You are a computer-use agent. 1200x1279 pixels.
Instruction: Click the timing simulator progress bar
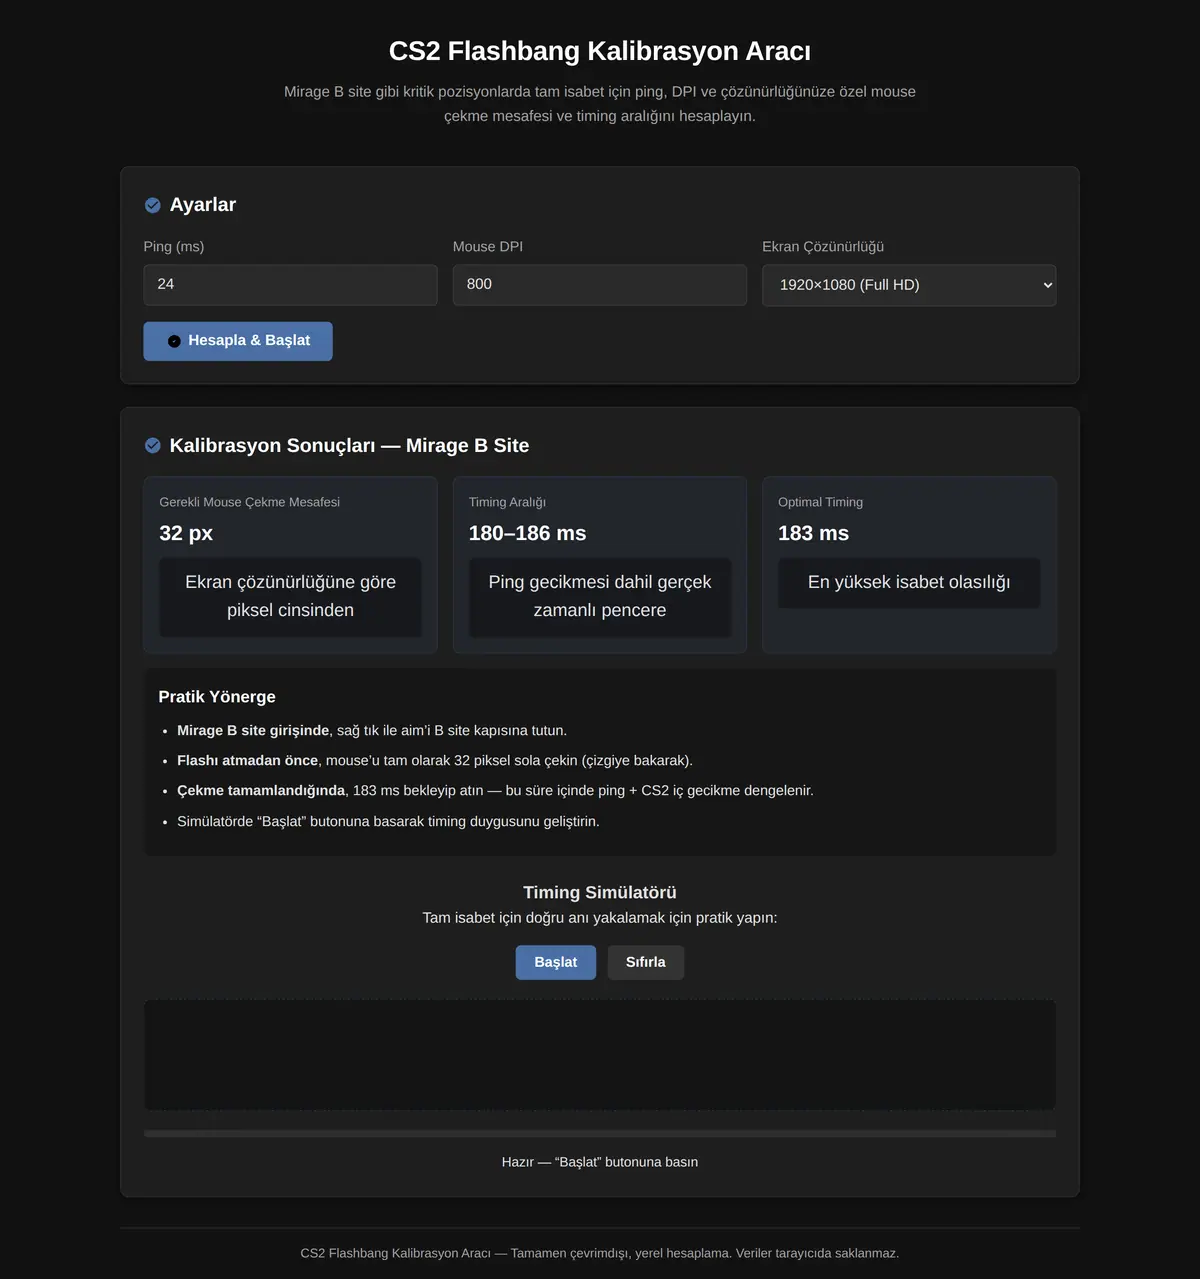[600, 1134]
